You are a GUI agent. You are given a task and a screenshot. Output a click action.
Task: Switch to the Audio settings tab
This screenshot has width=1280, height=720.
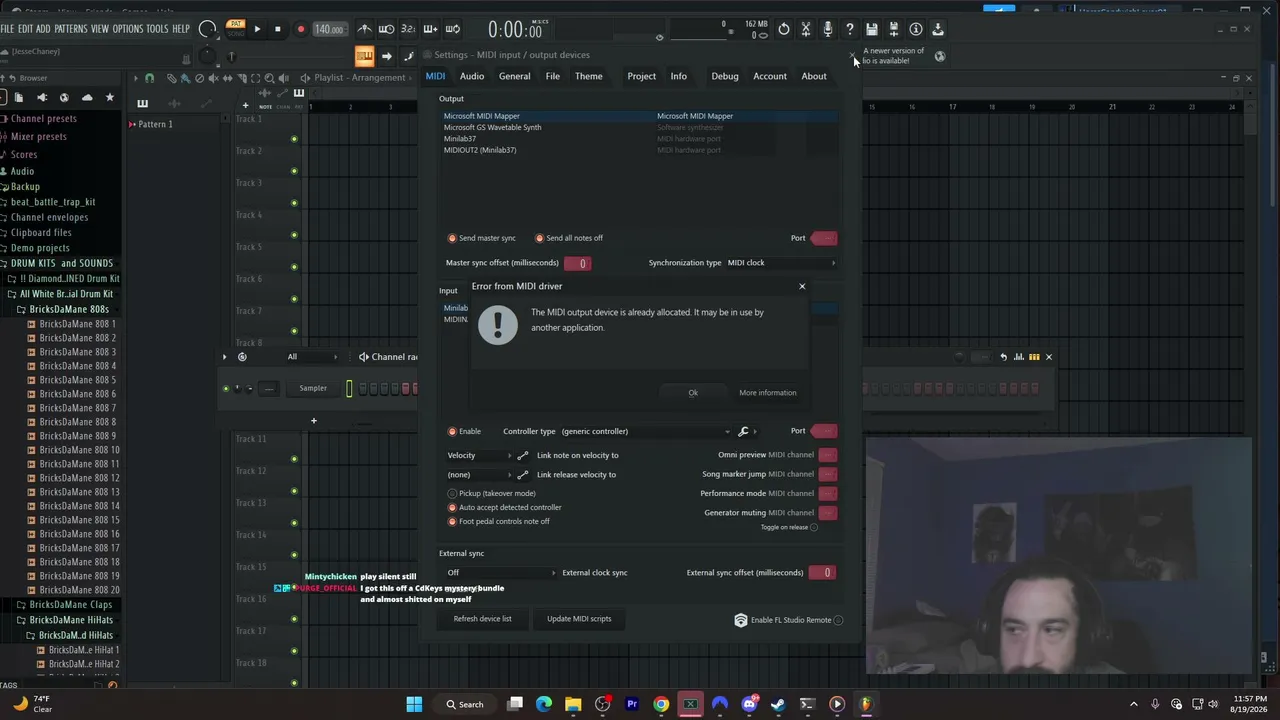(x=472, y=76)
